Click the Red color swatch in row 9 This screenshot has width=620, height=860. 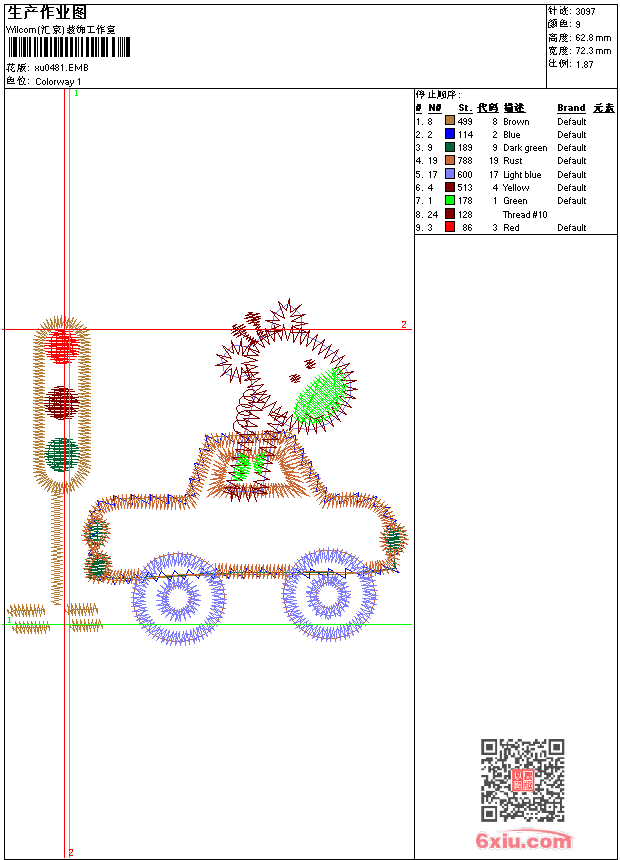tap(449, 227)
